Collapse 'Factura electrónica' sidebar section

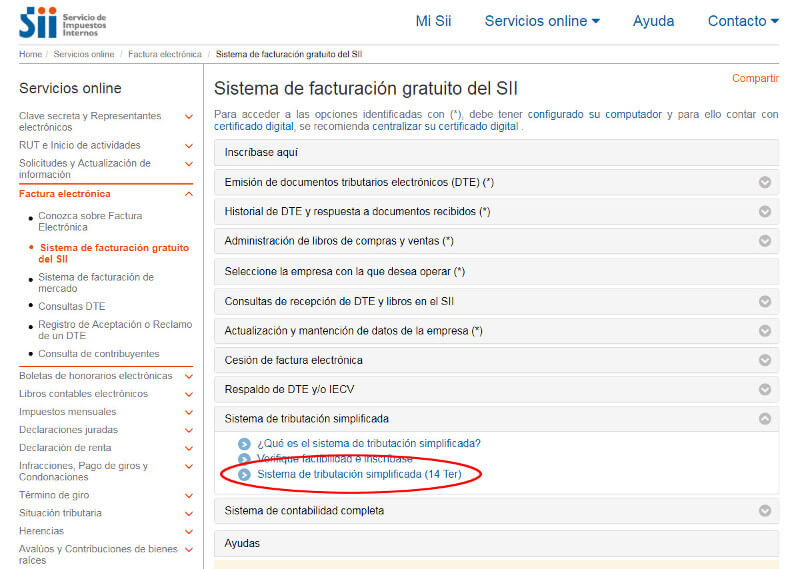pos(188,194)
